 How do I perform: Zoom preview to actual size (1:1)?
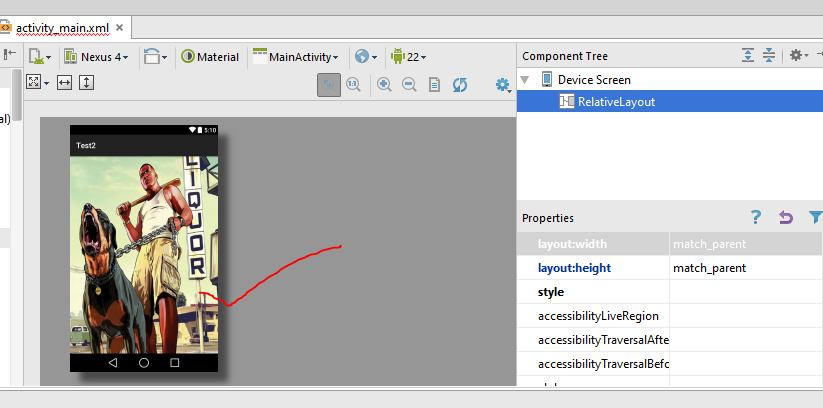(353, 86)
